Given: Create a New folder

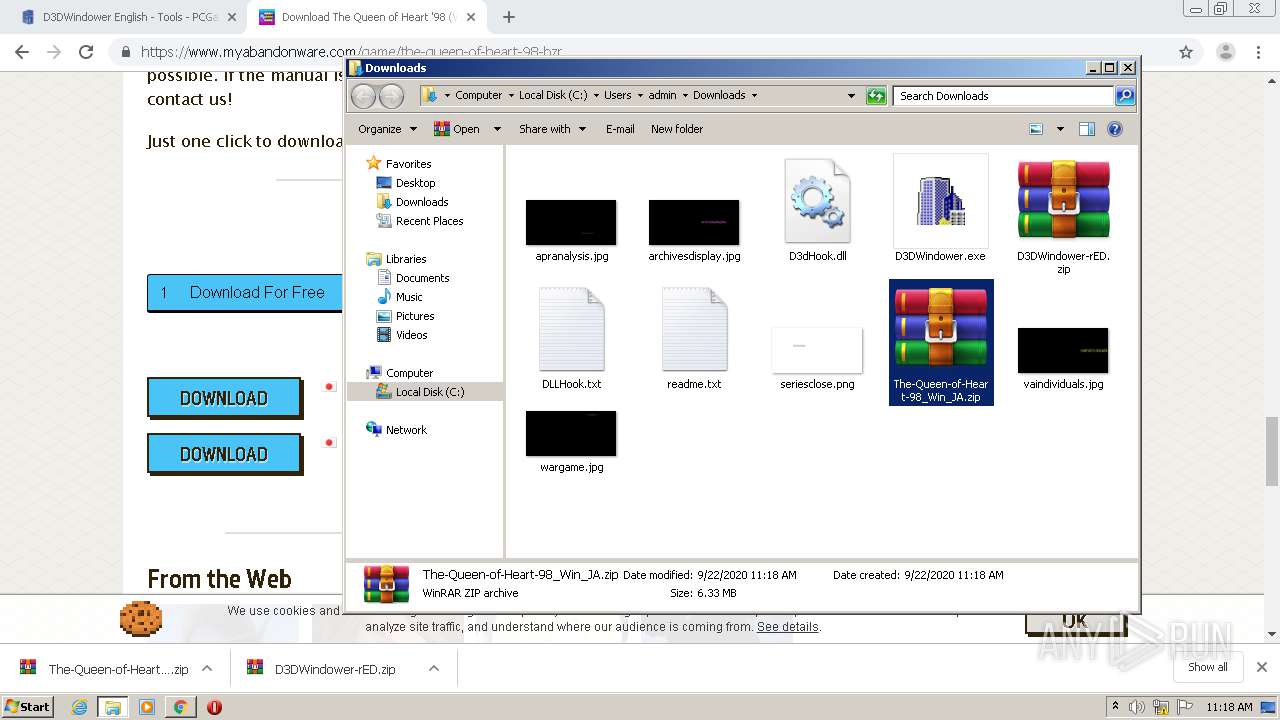Looking at the screenshot, I should pos(677,129).
